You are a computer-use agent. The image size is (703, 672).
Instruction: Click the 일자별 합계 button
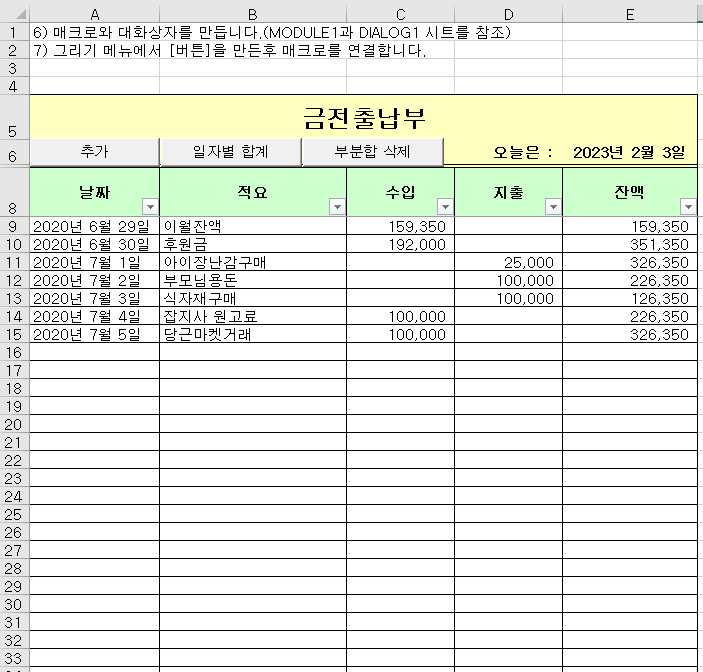point(230,152)
